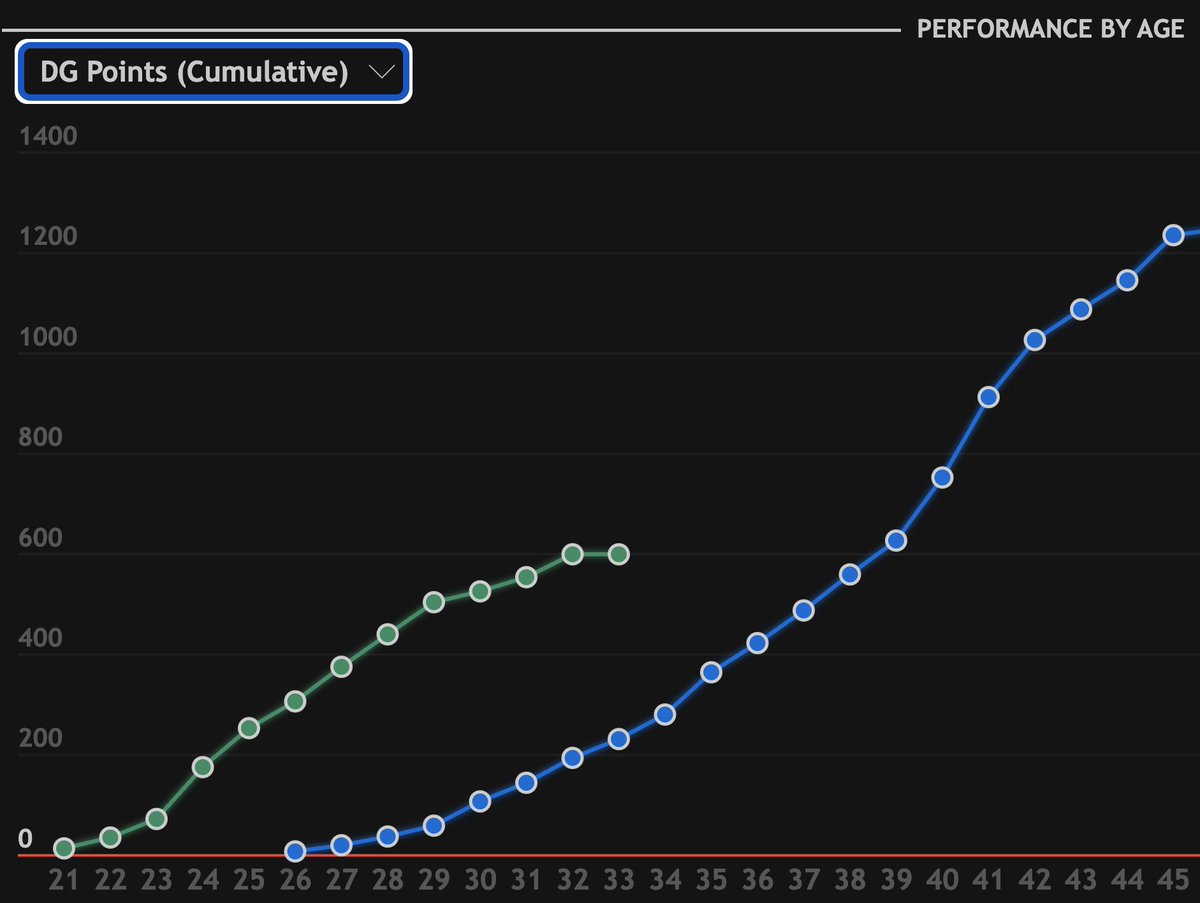
Task: Select blue data point at age 27
Action: click(341, 845)
